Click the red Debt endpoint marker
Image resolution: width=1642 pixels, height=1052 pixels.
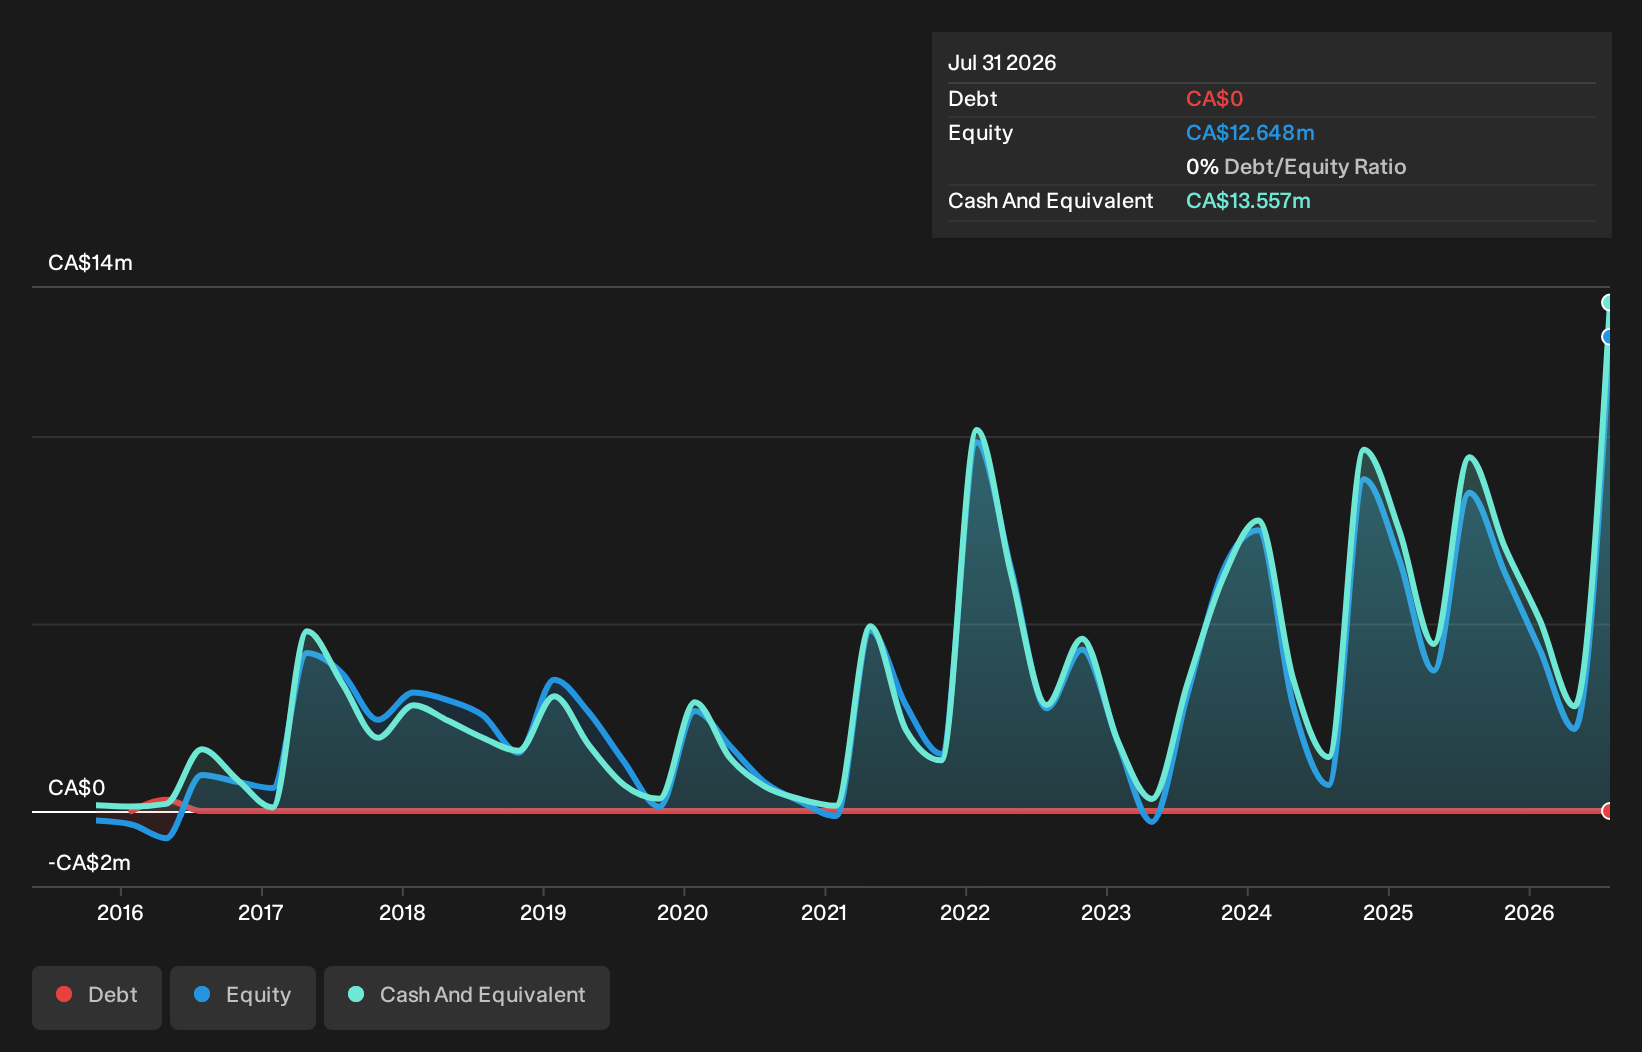[x=1607, y=810]
